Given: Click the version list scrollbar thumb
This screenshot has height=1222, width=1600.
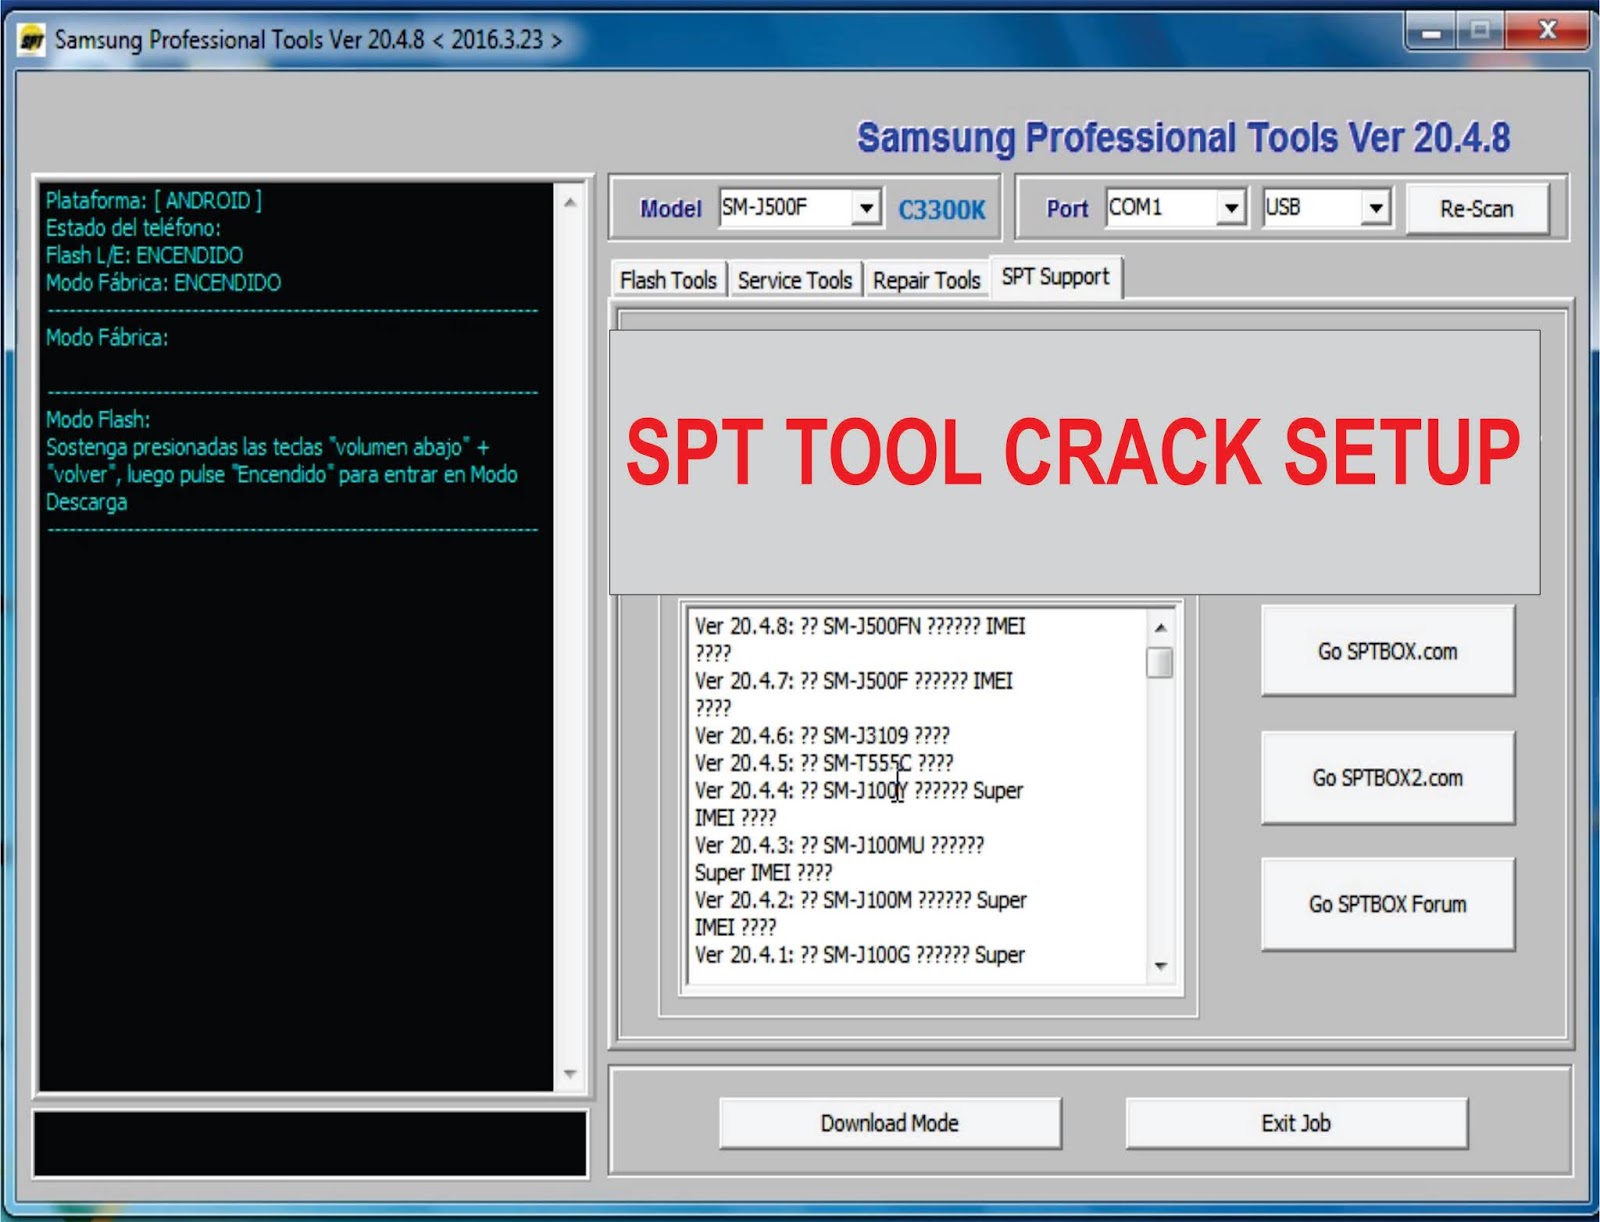Looking at the screenshot, I should click(x=1158, y=661).
